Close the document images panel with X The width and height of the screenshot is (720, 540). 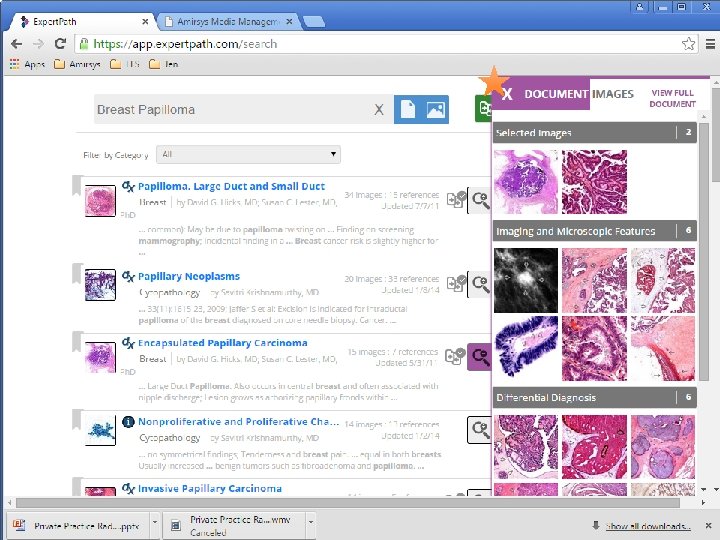pyautogui.click(x=507, y=94)
